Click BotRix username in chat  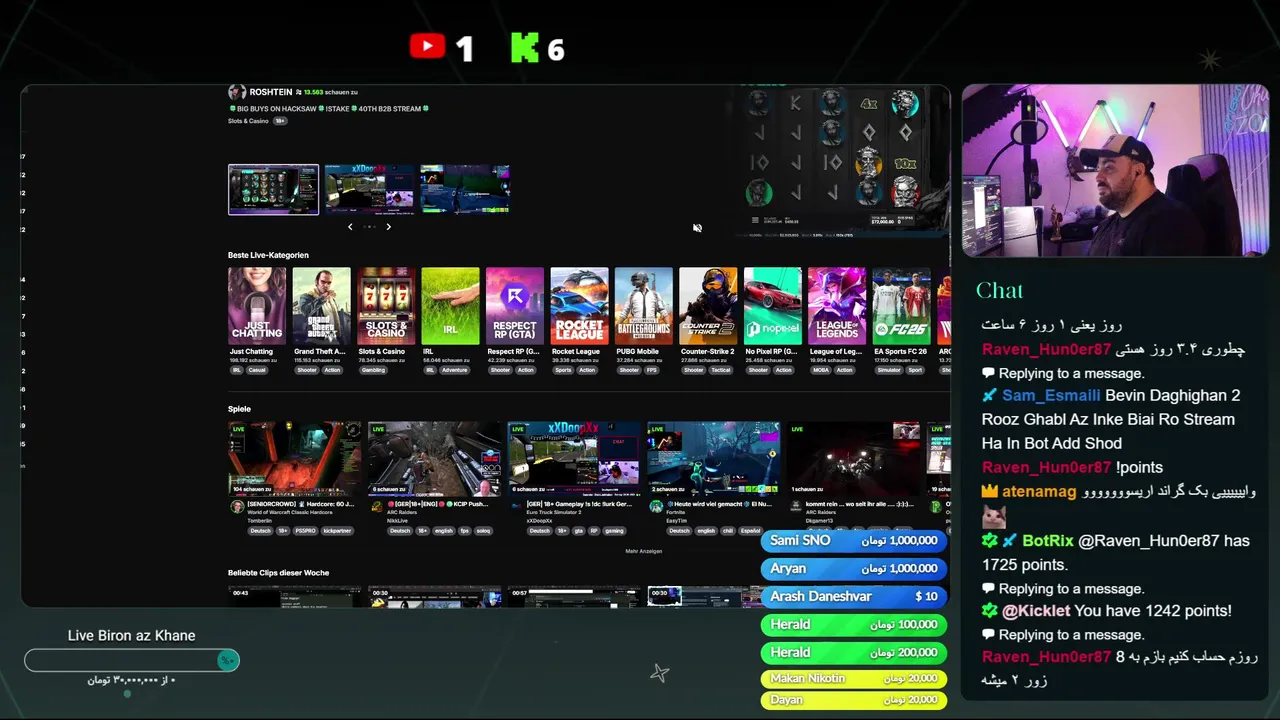[1047, 540]
